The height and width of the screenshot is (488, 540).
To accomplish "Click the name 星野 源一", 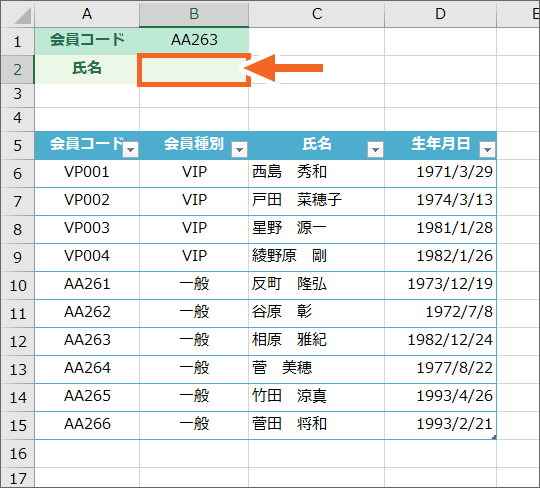I will tap(289, 228).
